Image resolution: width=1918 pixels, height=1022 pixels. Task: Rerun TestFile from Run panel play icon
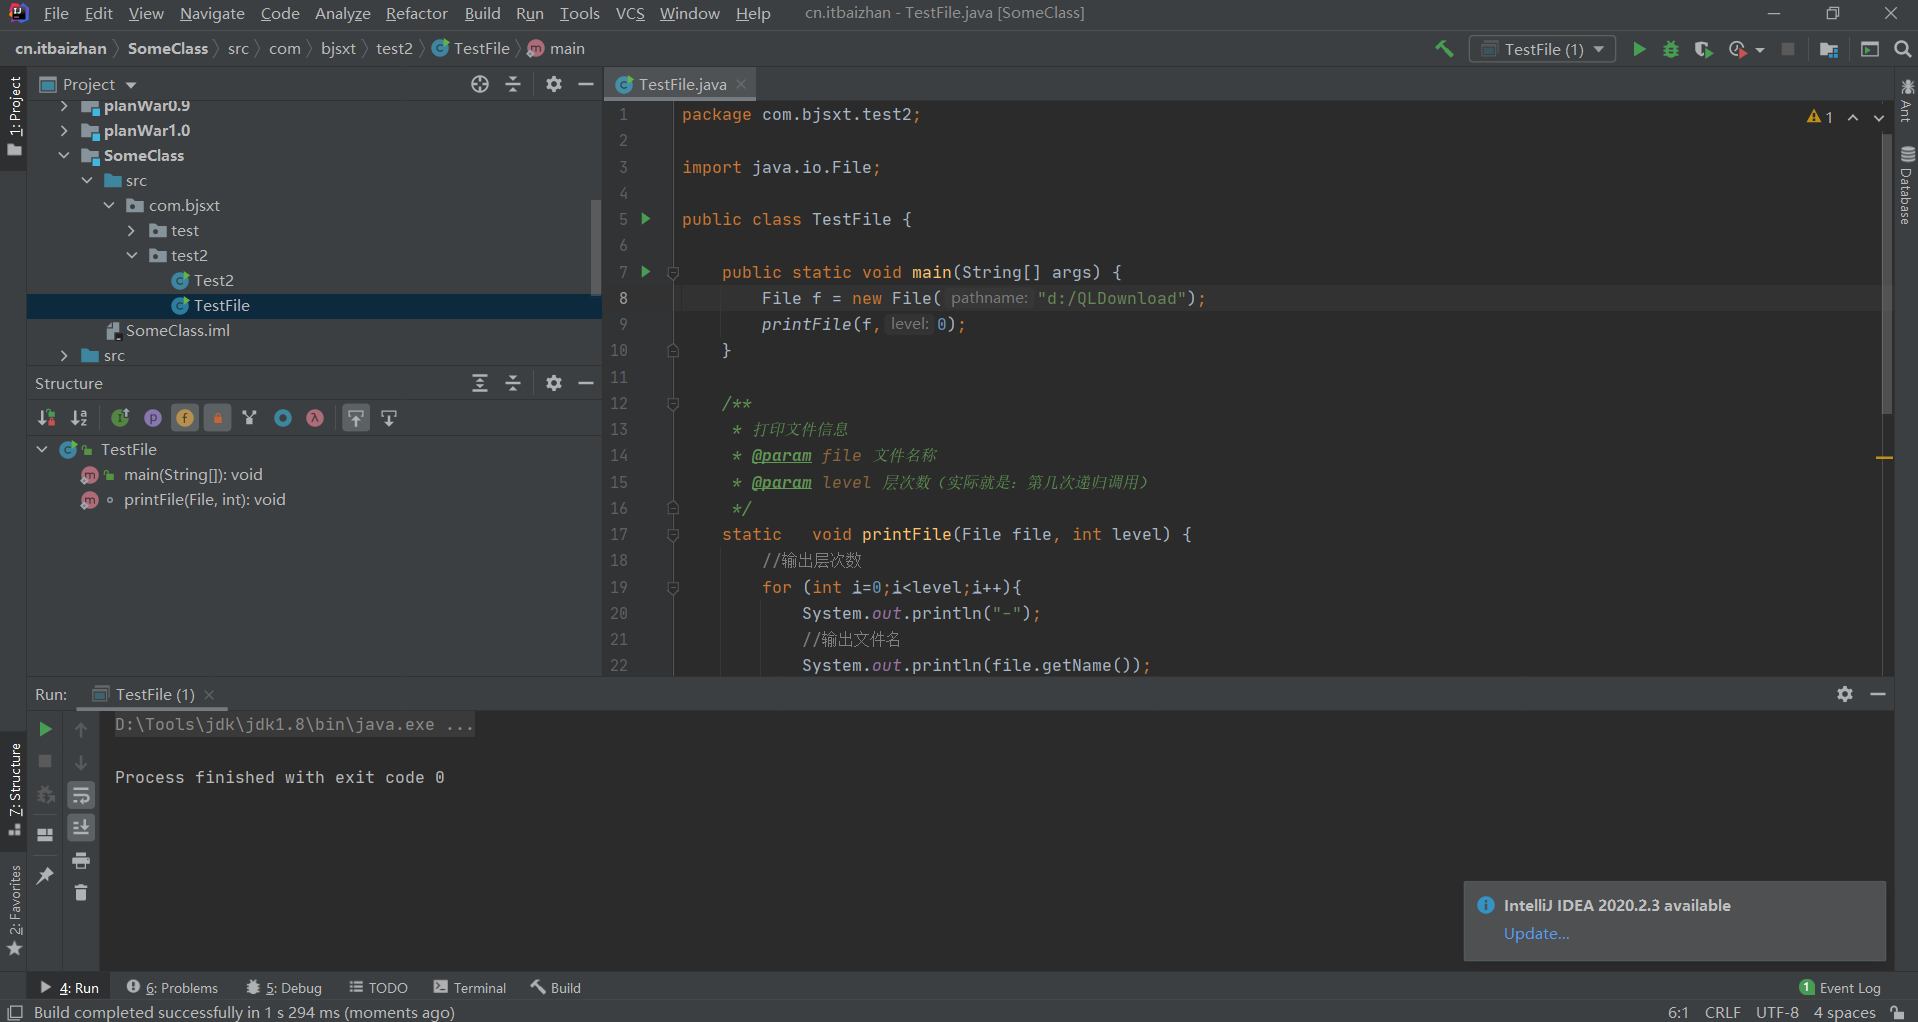pyautogui.click(x=45, y=729)
